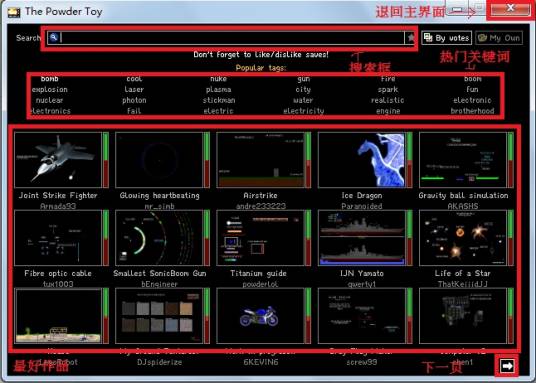Open the Ice Dragon save thumbnail

click(362, 160)
